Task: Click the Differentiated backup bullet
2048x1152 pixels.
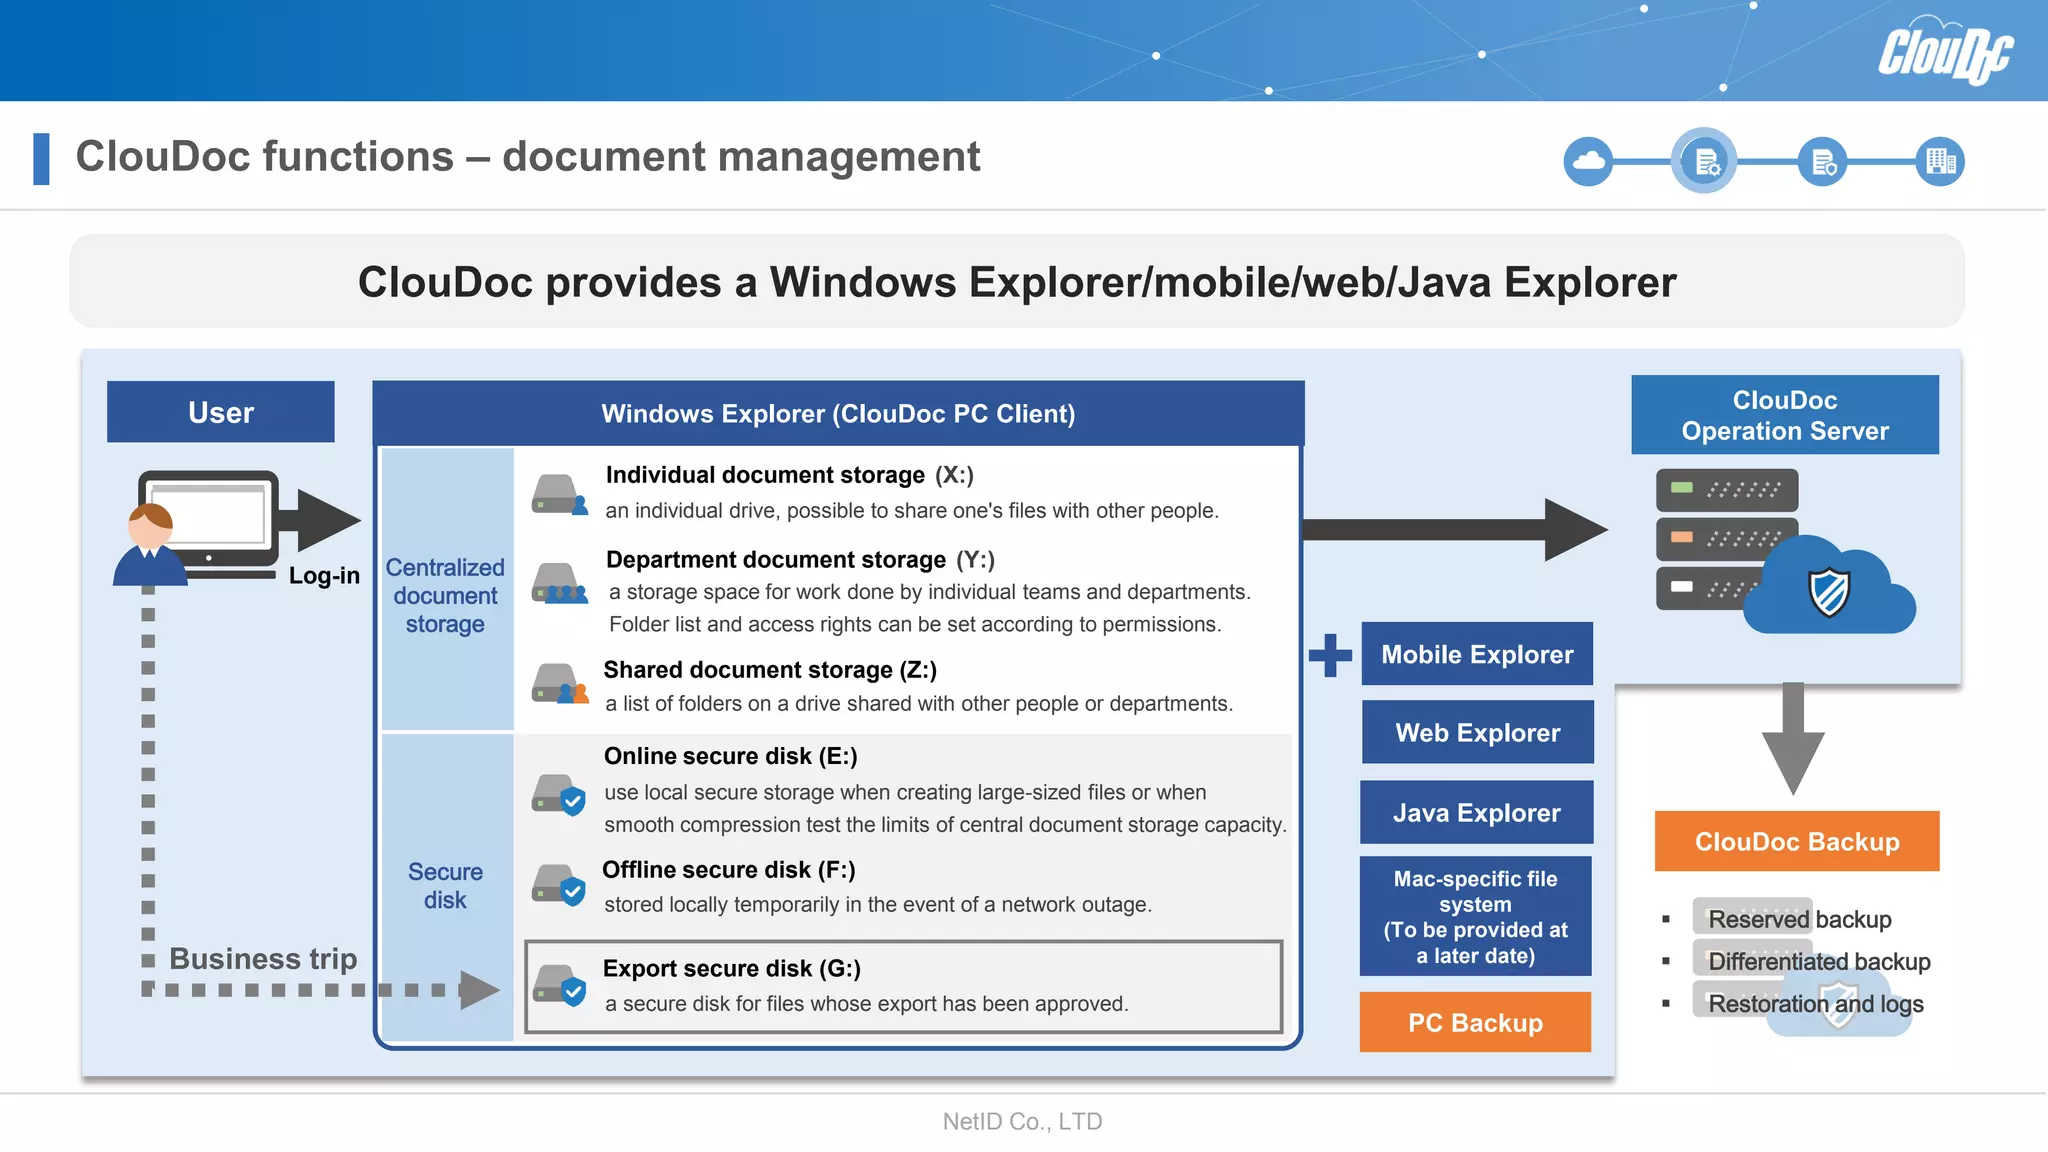Action: [1819, 961]
